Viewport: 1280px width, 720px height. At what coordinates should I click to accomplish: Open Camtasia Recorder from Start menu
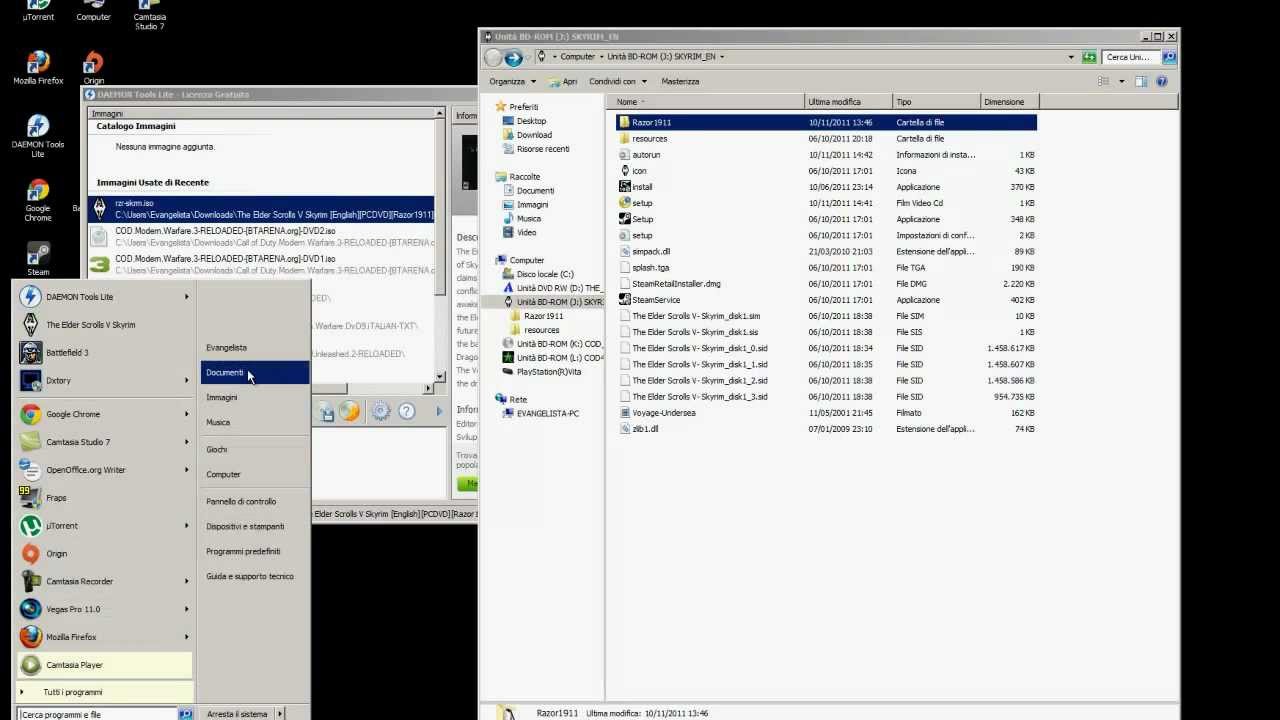pyautogui.click(x=104, y=581)
